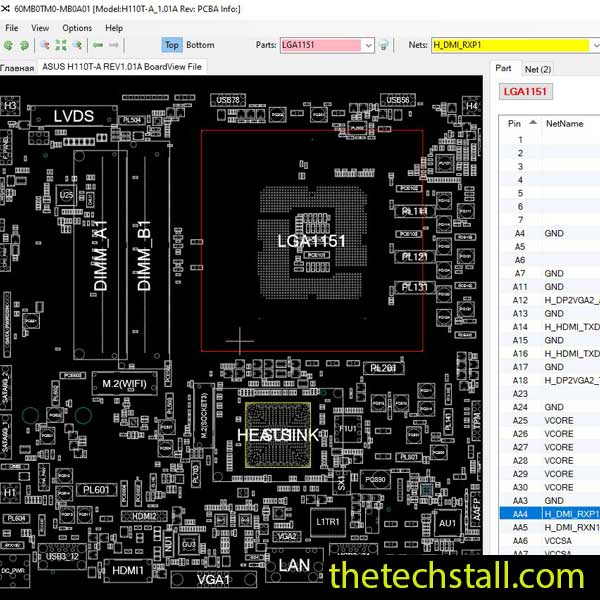Select the L1TR1 component
600x600 pixels.
[x=328, y=522]
